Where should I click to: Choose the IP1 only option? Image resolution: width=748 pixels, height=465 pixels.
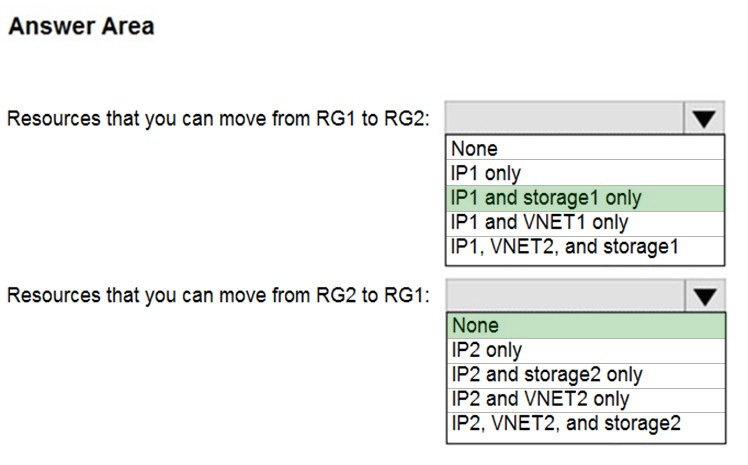pyautogui.click(x=585, y=173)
